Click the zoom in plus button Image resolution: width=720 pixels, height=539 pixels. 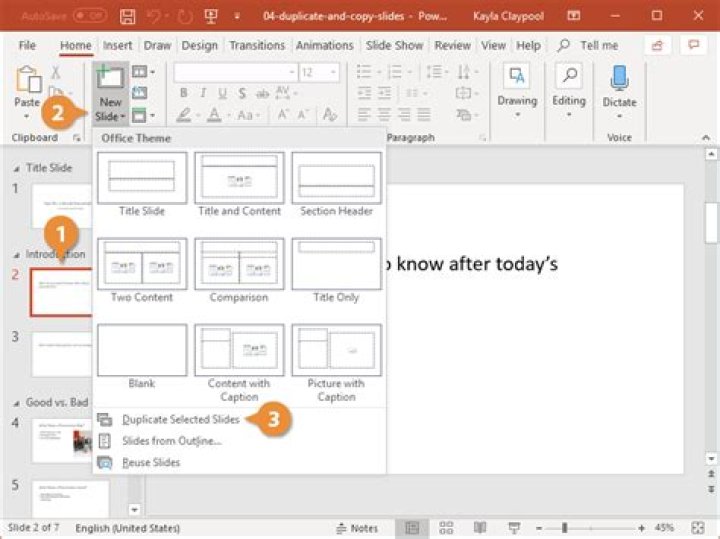[641, 528]
